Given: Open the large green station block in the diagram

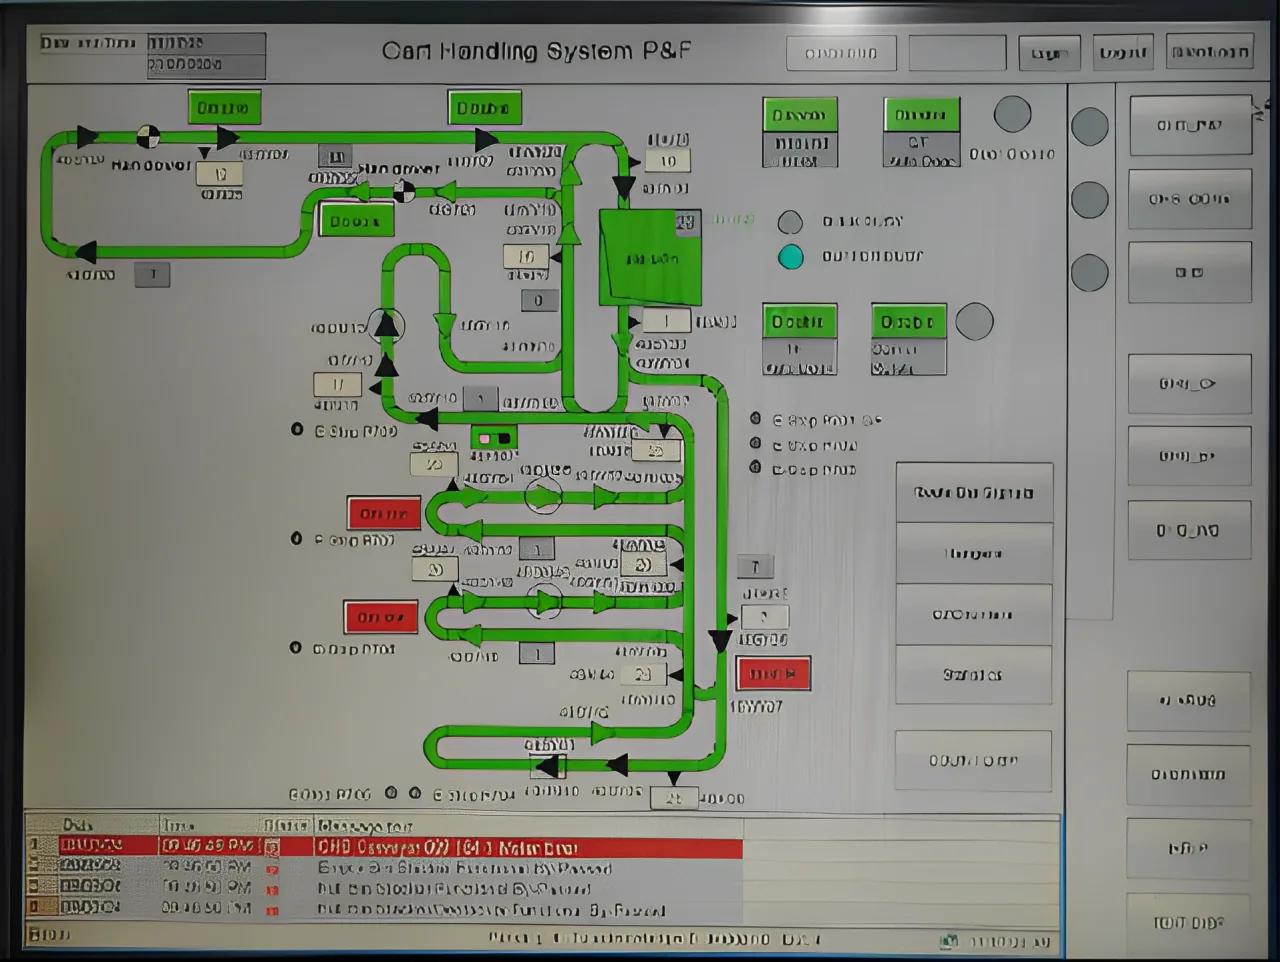Looking at the screenshot, I should click(649, 257).
